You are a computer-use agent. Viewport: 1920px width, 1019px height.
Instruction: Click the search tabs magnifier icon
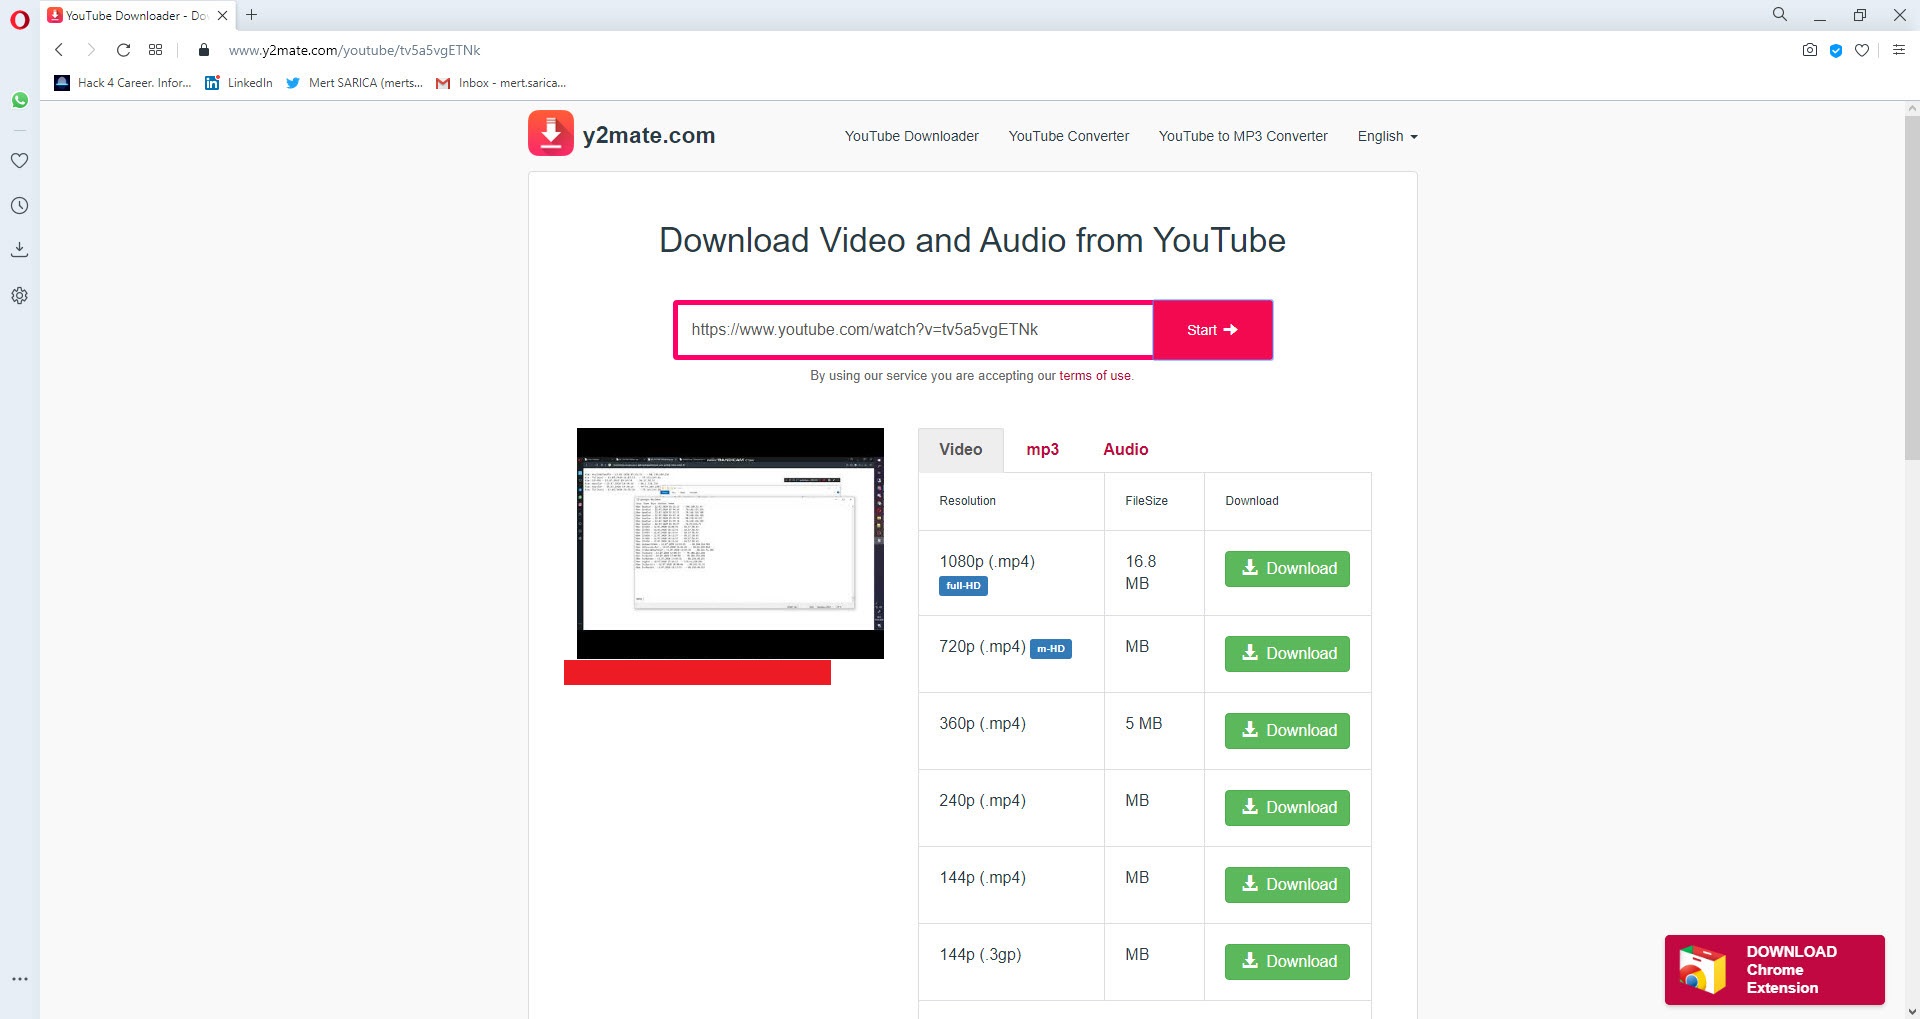[x=1780, y=14]
